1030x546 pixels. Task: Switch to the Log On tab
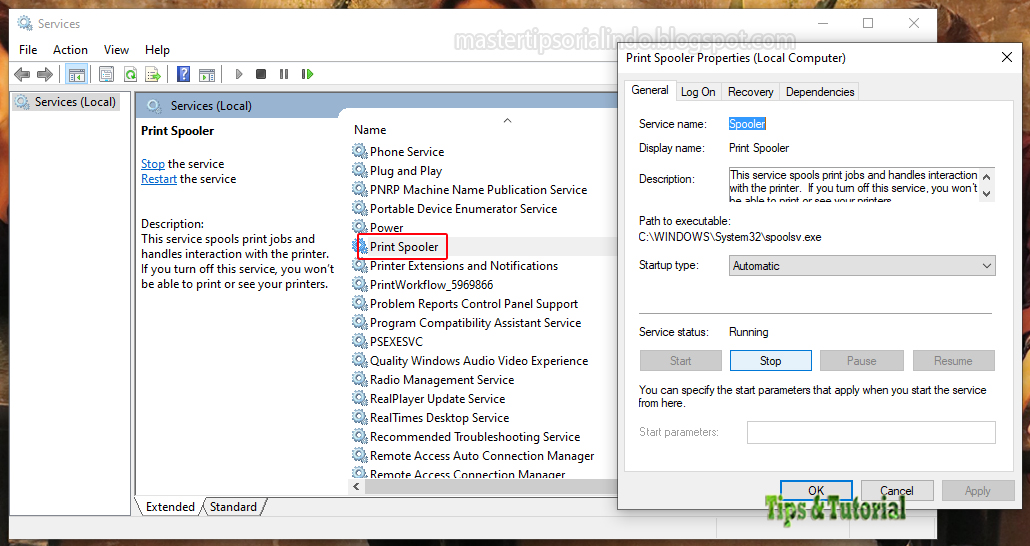point(698,92)
